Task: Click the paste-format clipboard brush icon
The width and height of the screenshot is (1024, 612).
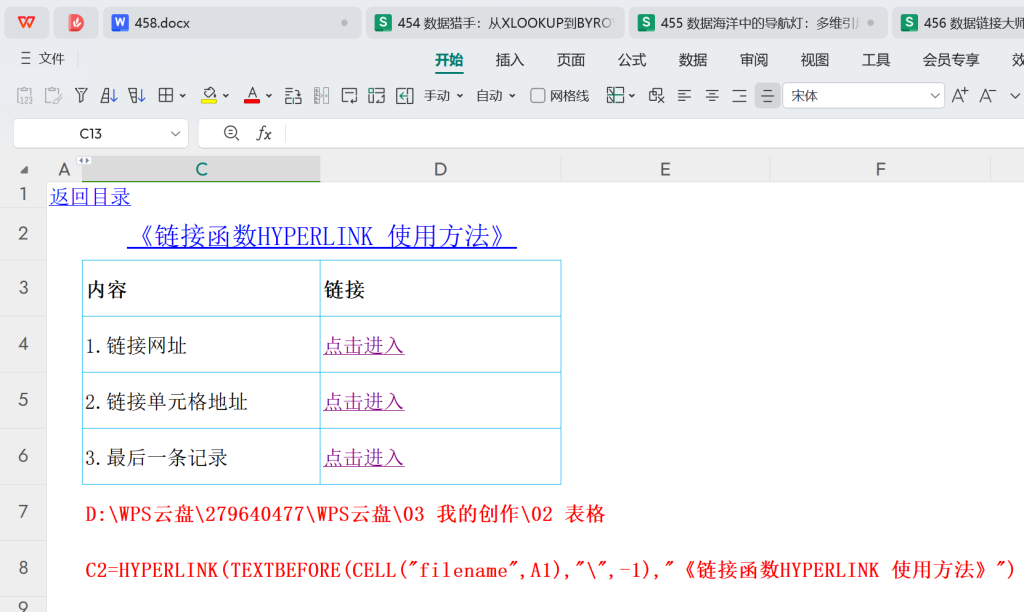Action: (53, 96)
